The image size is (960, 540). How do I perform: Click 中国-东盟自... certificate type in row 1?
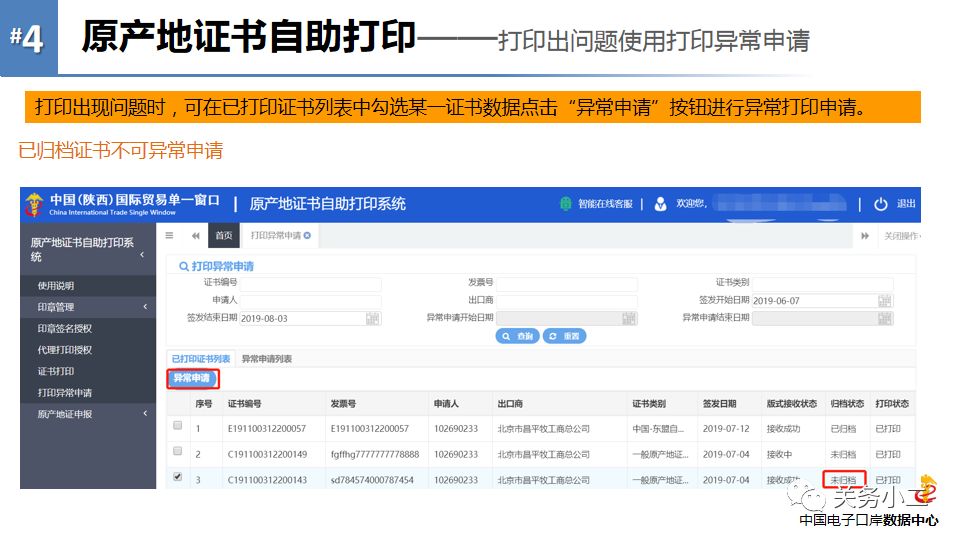(x=658, y=429)
